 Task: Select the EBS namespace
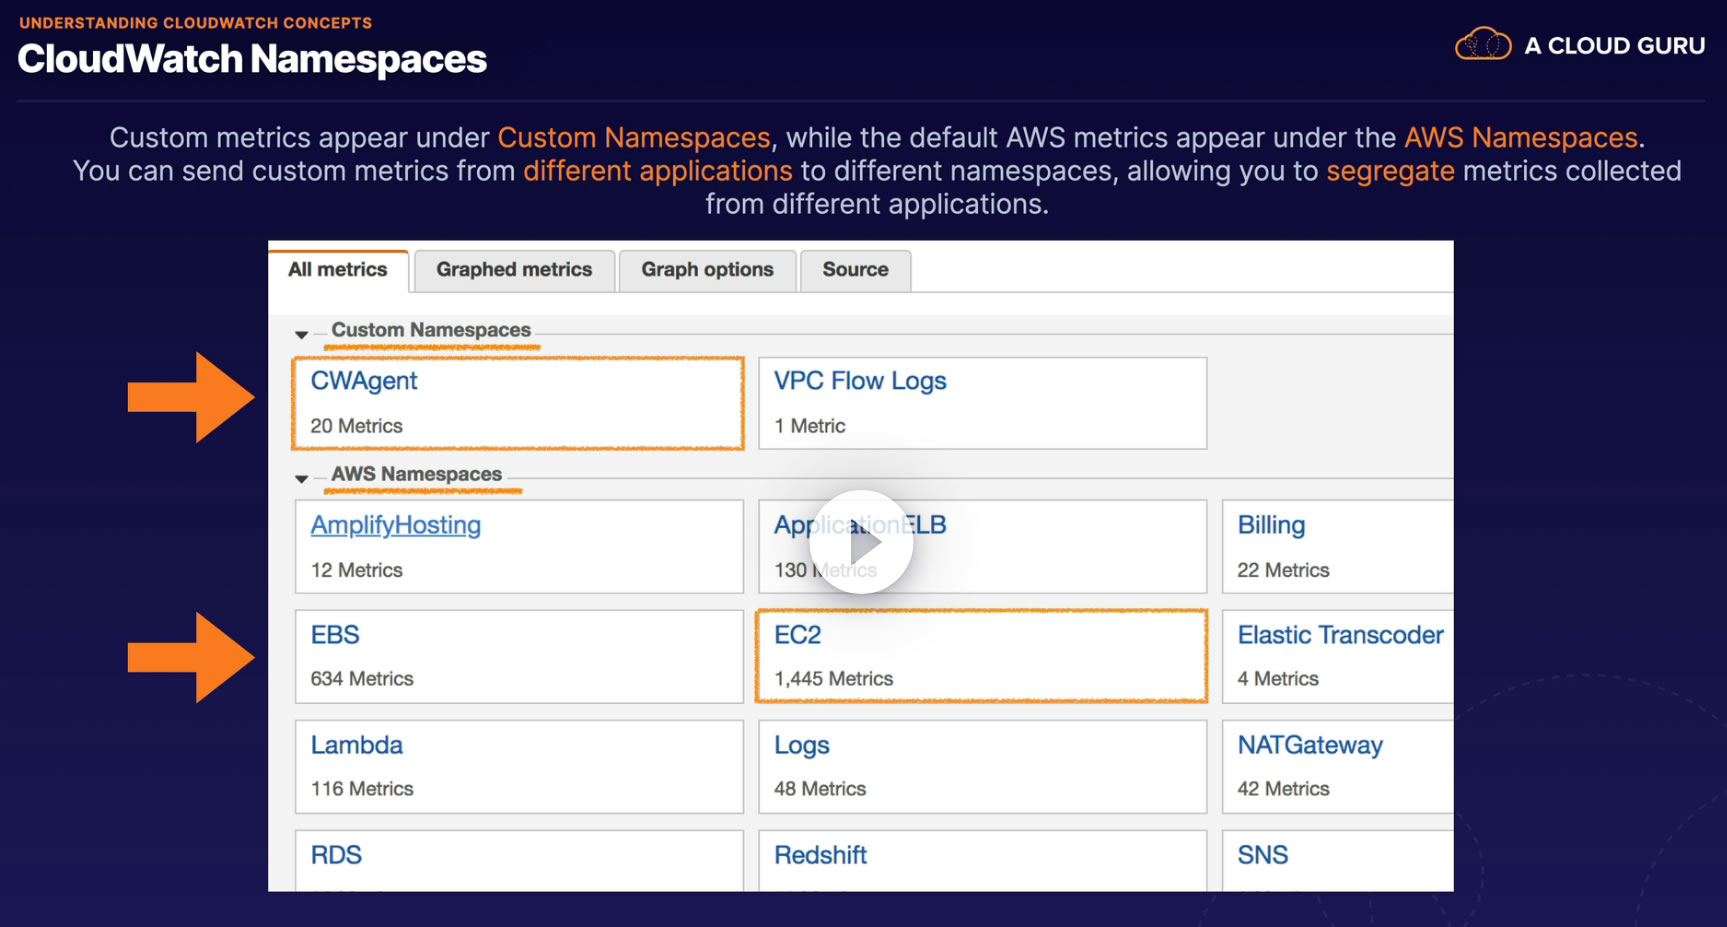coord(335,635)
